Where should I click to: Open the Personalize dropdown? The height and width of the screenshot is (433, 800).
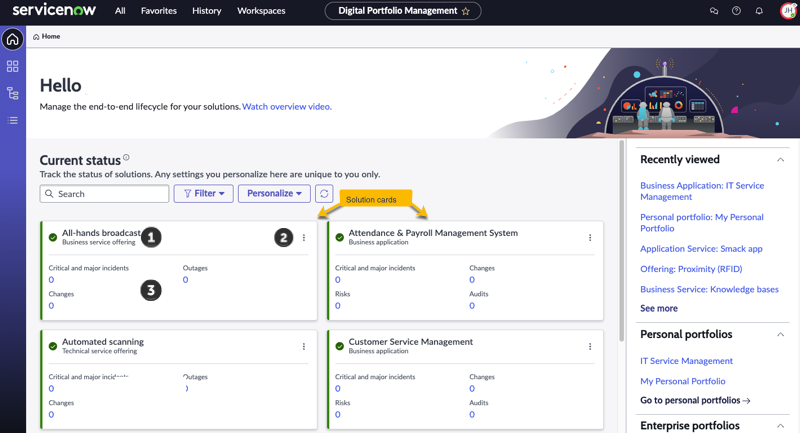(x=274, y=194)
